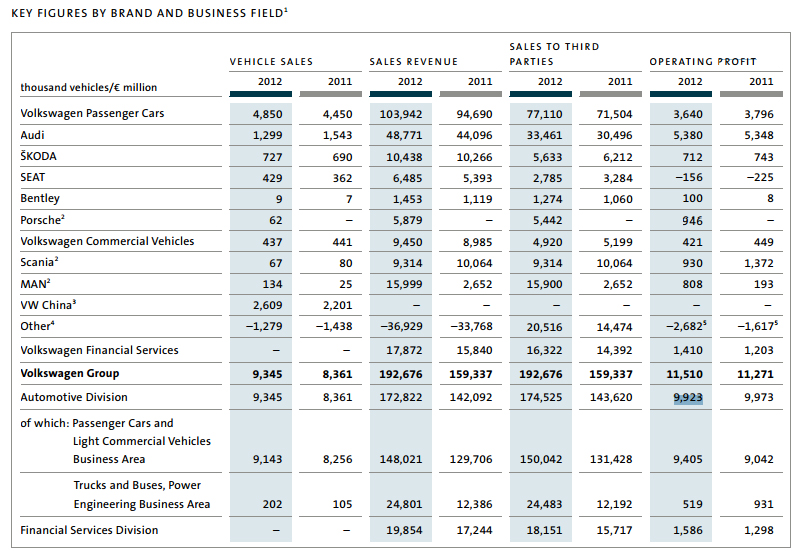Click Other 2012 third-party sales 20,516
The image size is (801, 552).
[544, 327]
